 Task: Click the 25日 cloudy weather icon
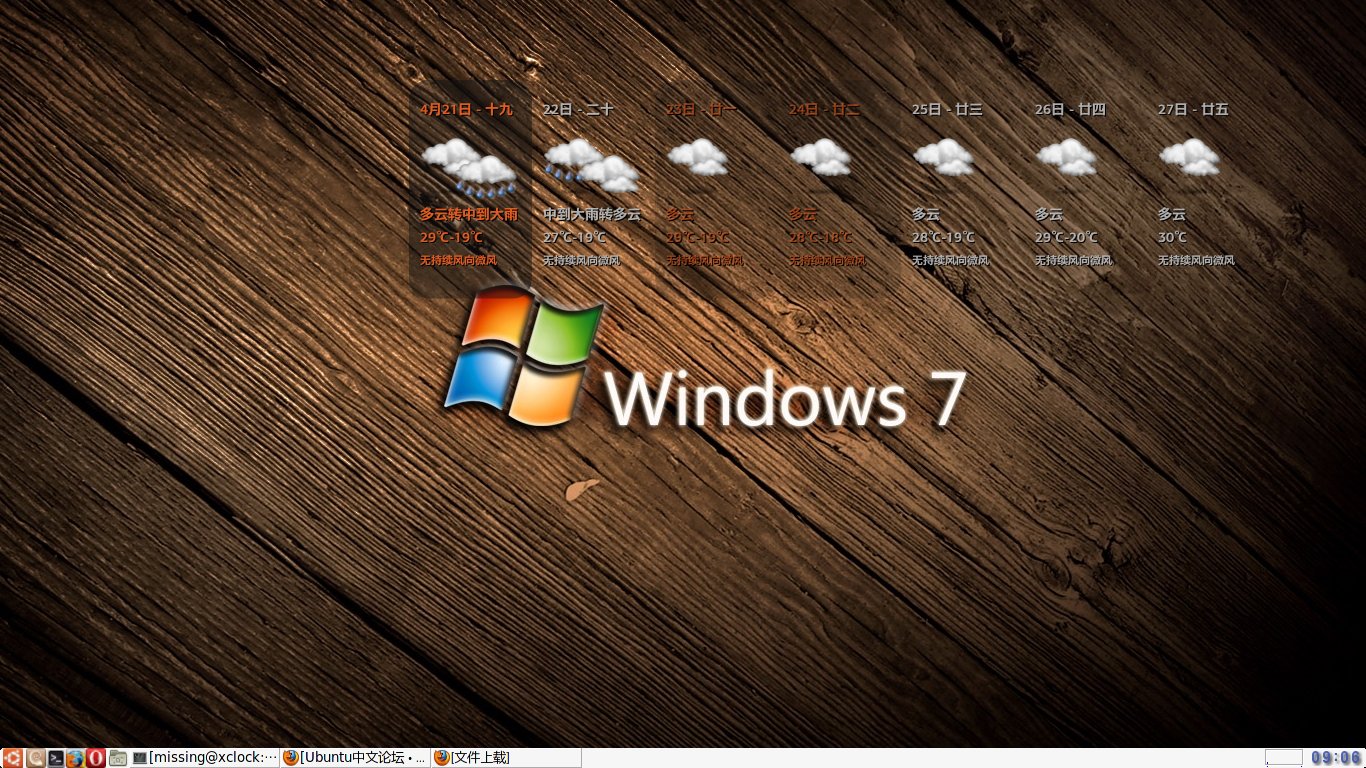[x=943, y=157]
